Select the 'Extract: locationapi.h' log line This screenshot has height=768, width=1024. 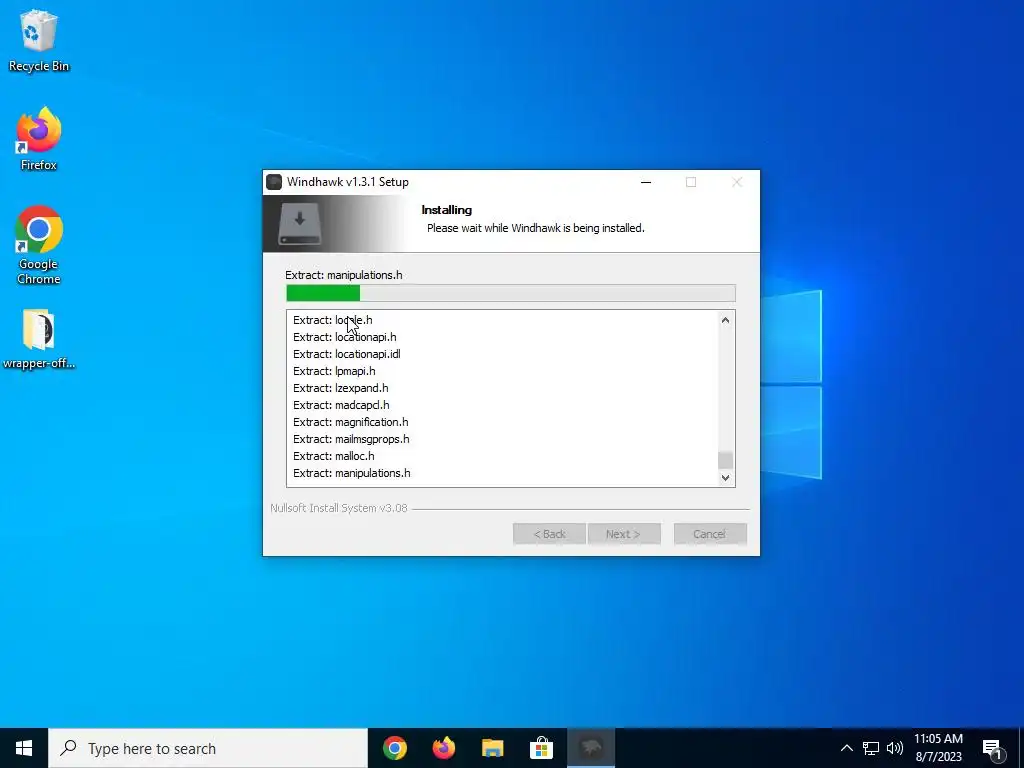tap(345, 337)
